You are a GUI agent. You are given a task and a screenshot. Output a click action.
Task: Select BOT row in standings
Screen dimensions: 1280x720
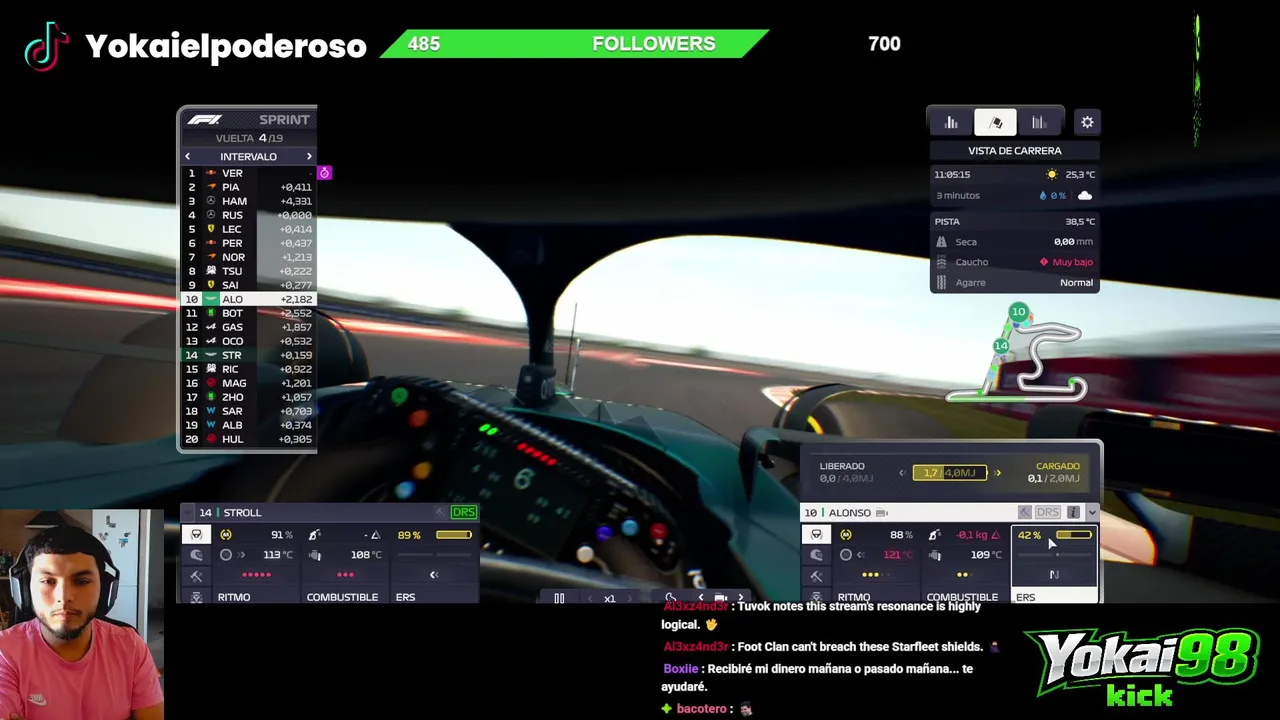pos(247,313)
